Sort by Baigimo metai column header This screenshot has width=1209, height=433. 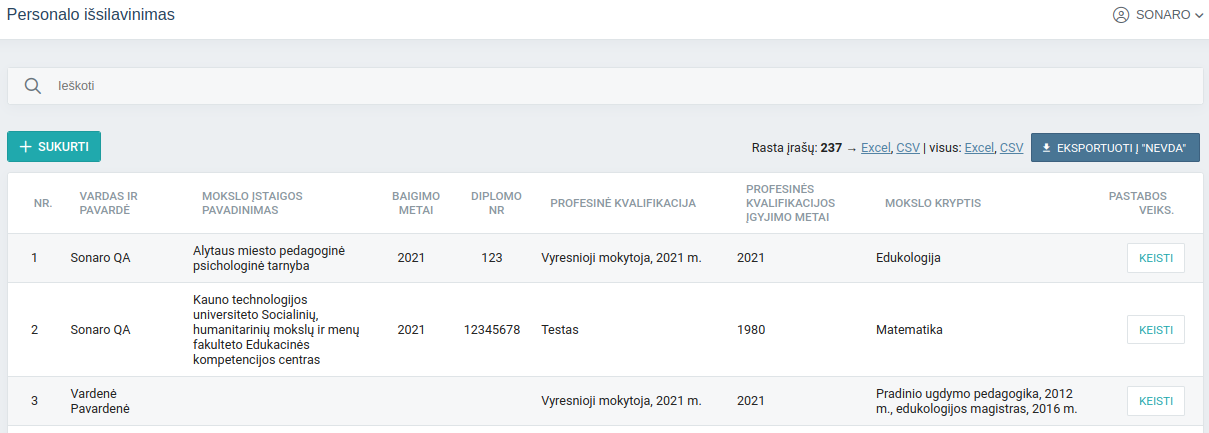click(x=415, y=203)
